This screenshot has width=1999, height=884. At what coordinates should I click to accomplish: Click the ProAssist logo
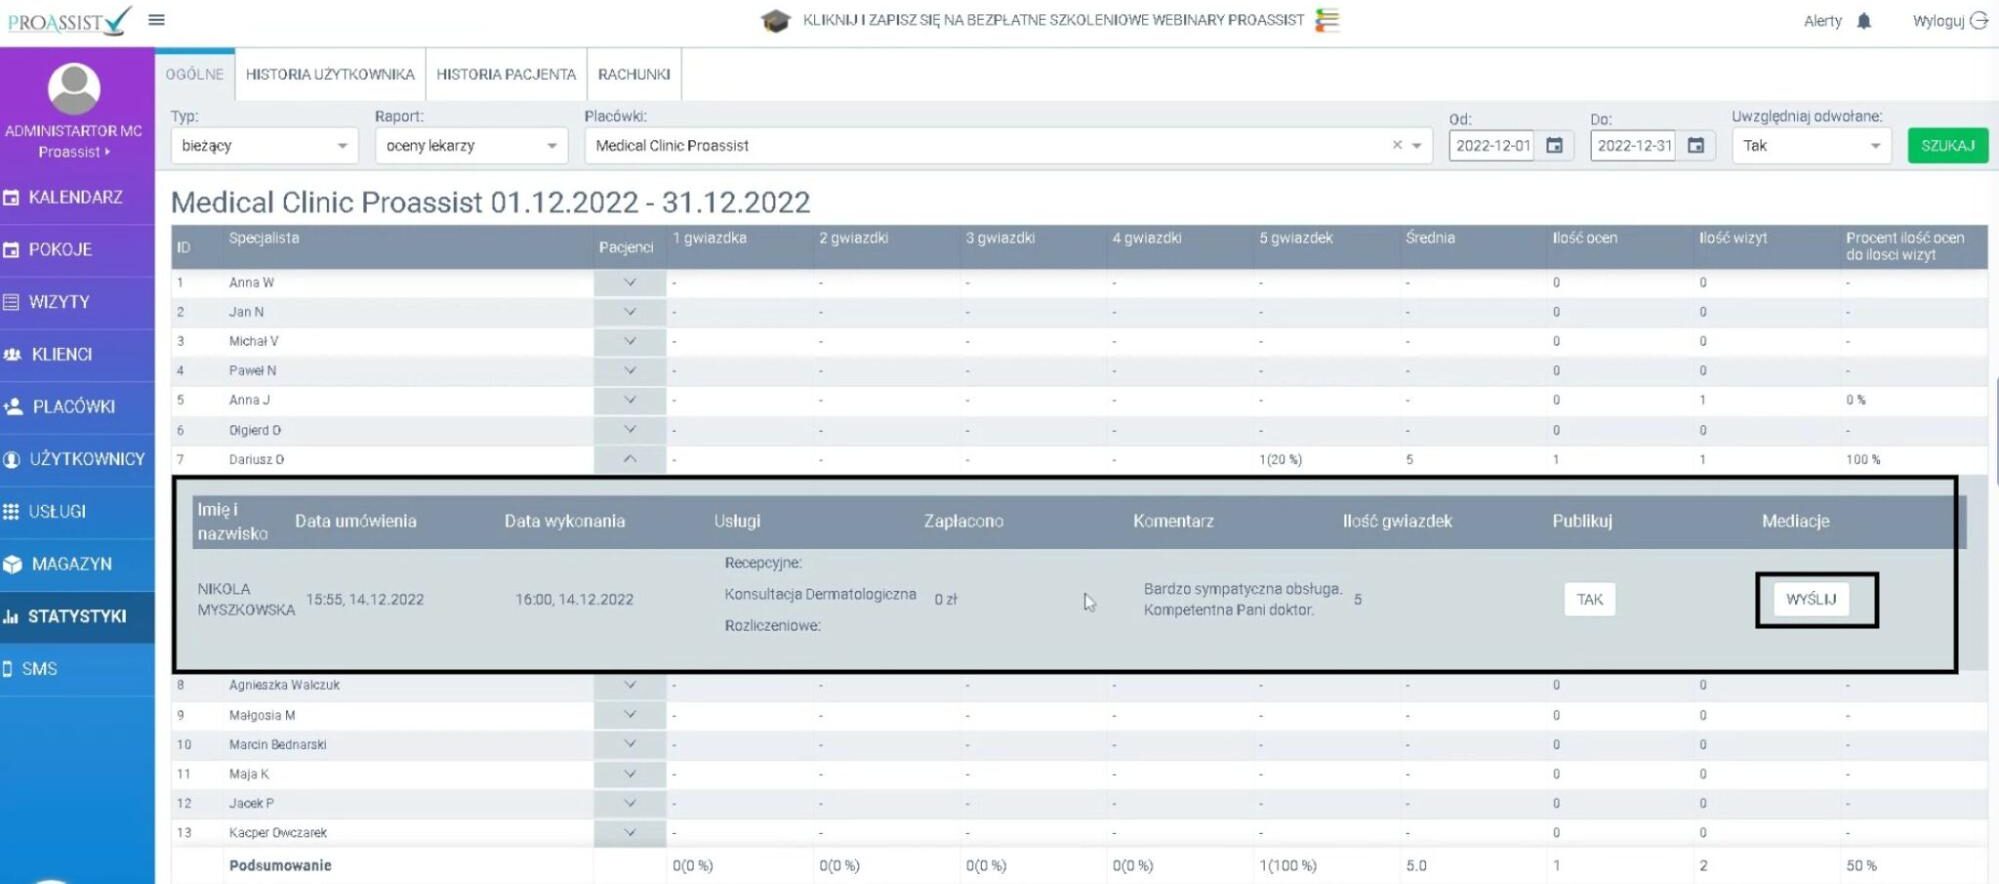pyautogui.click(x=69, y=21)
